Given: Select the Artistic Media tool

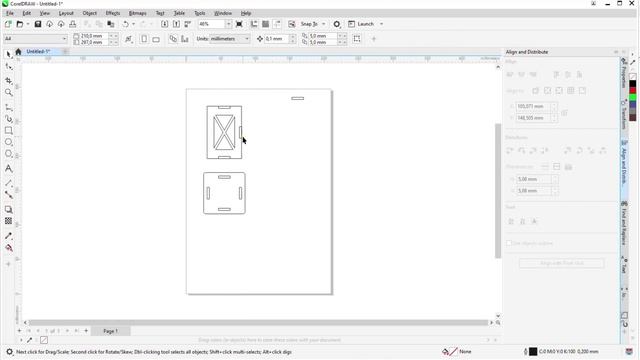Looking at the screenshot, I should (9, 119).
